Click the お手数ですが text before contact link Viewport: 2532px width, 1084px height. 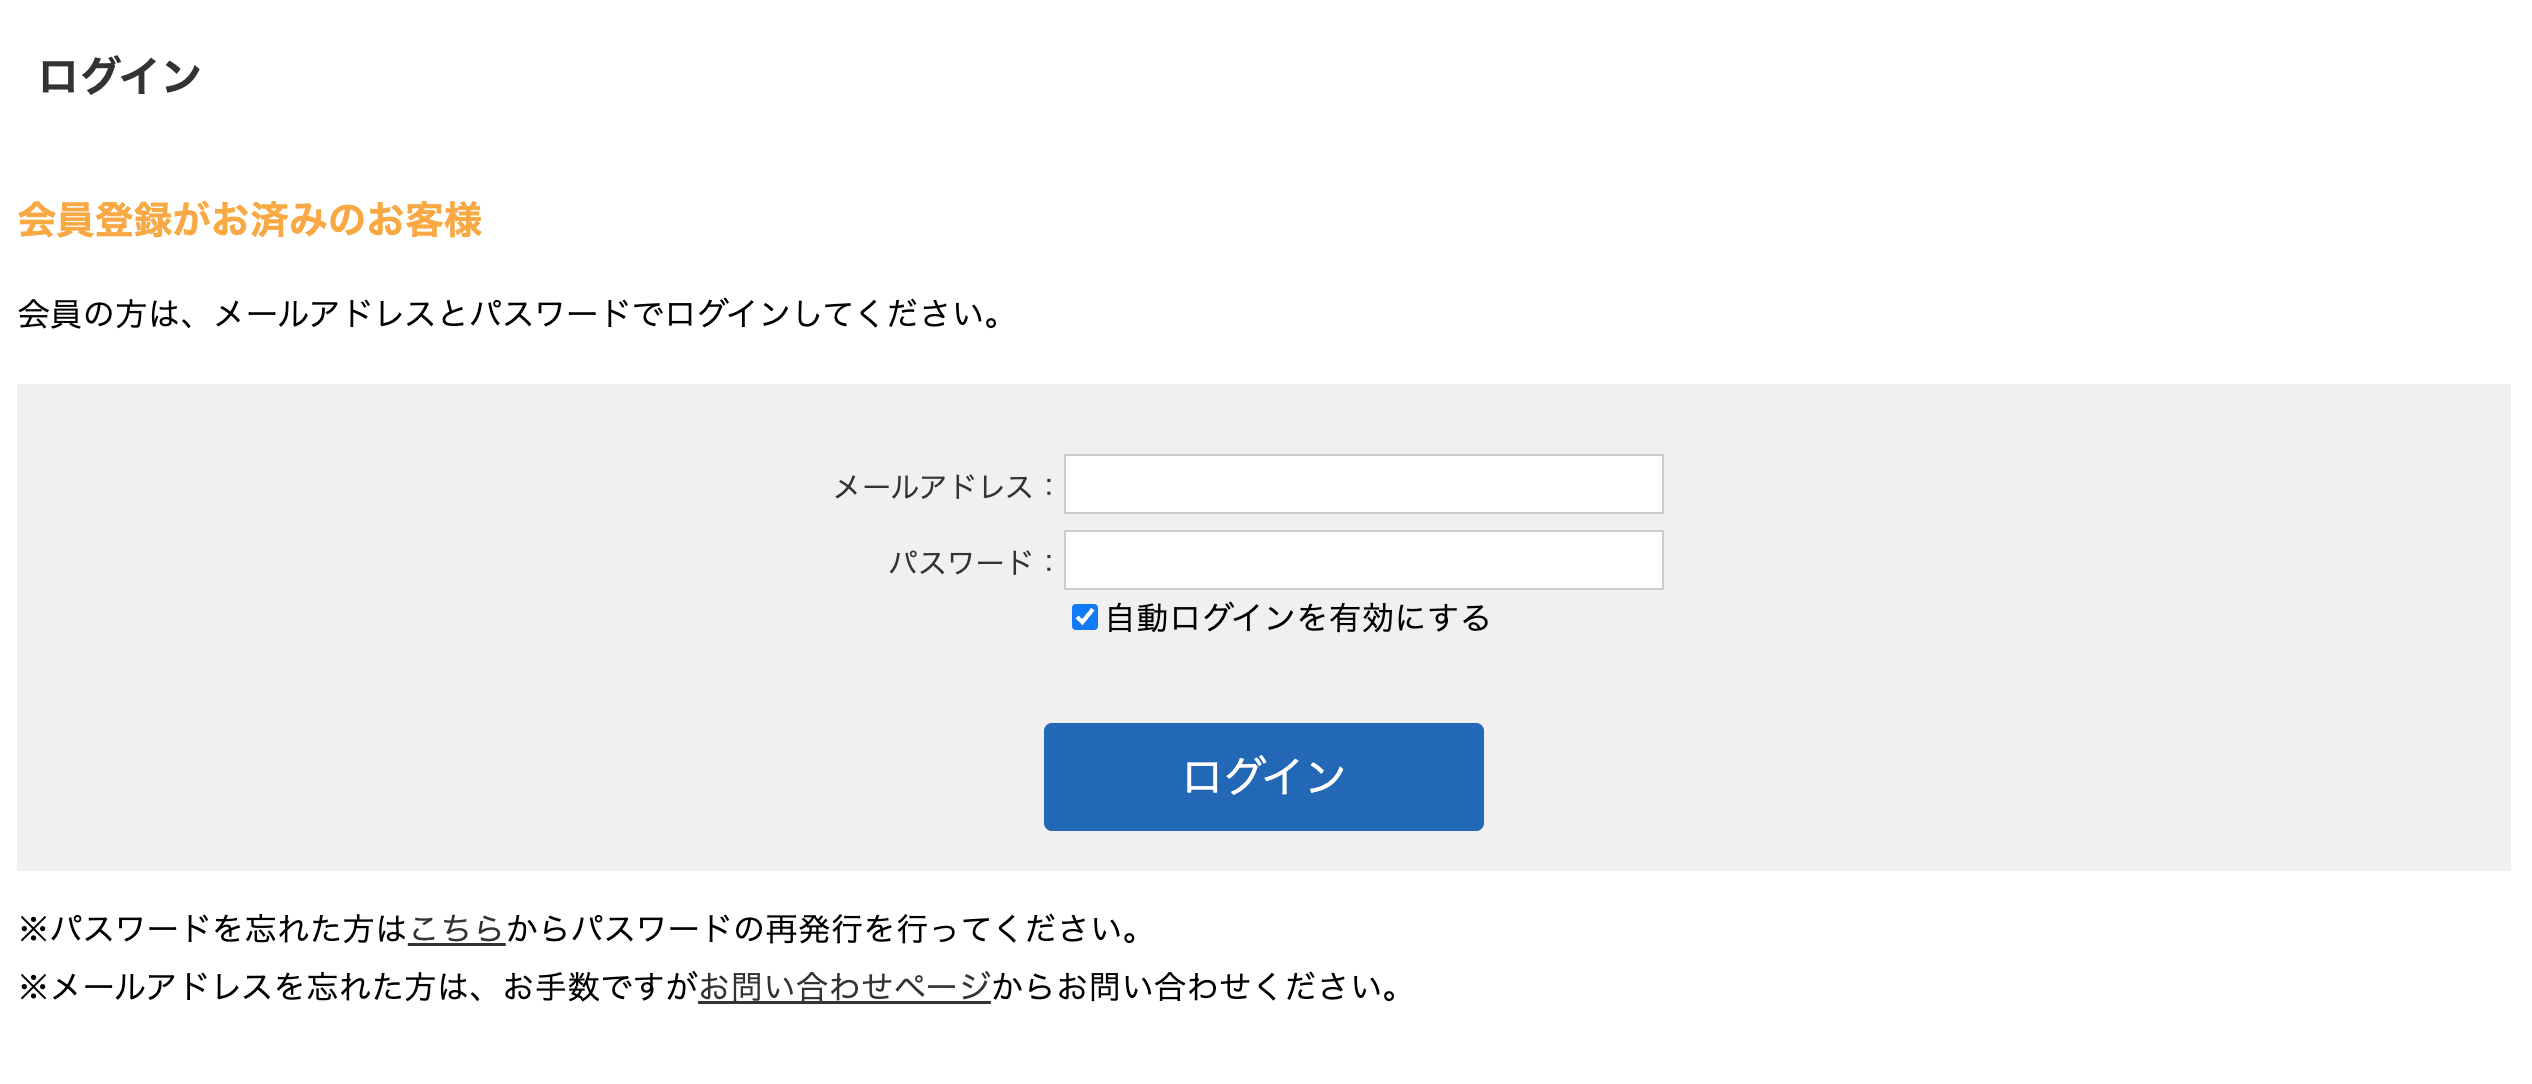coord(600,987)
